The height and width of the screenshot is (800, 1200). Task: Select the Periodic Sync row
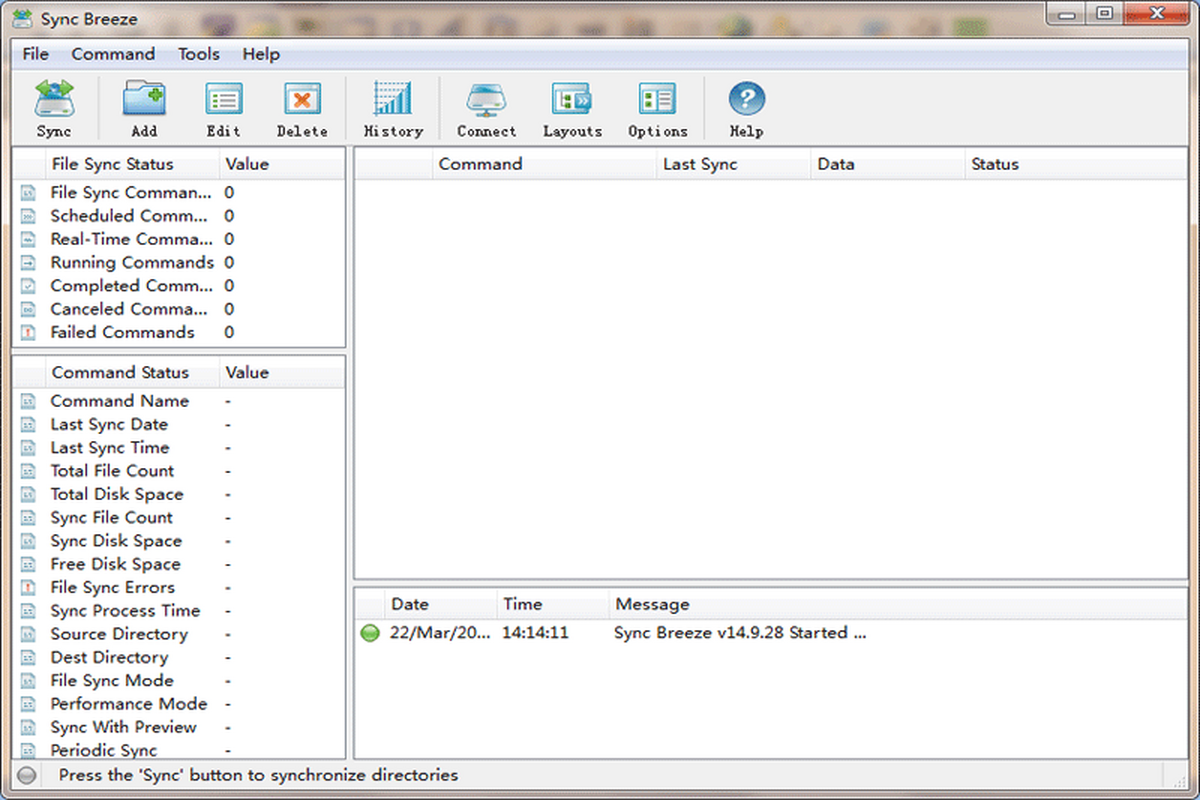180,750
